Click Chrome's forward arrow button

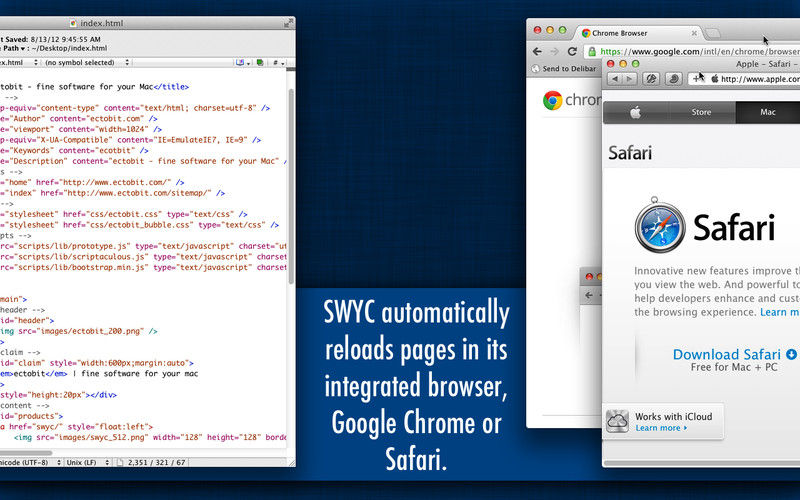[x=555, y=52]
